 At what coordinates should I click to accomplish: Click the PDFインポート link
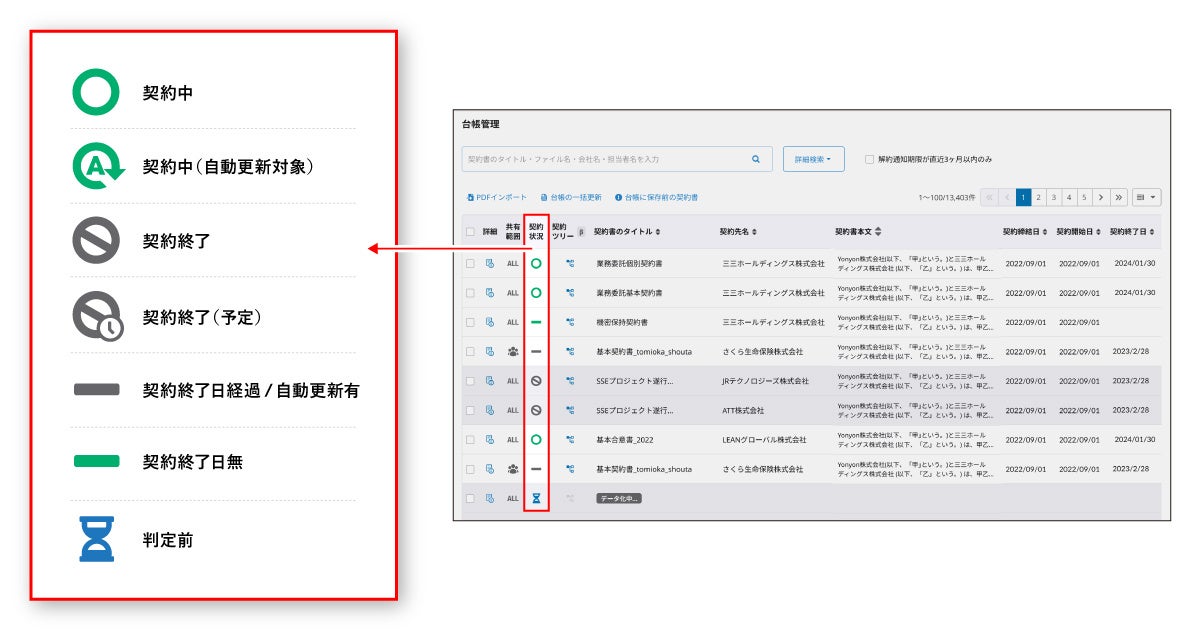coord(496,198)
